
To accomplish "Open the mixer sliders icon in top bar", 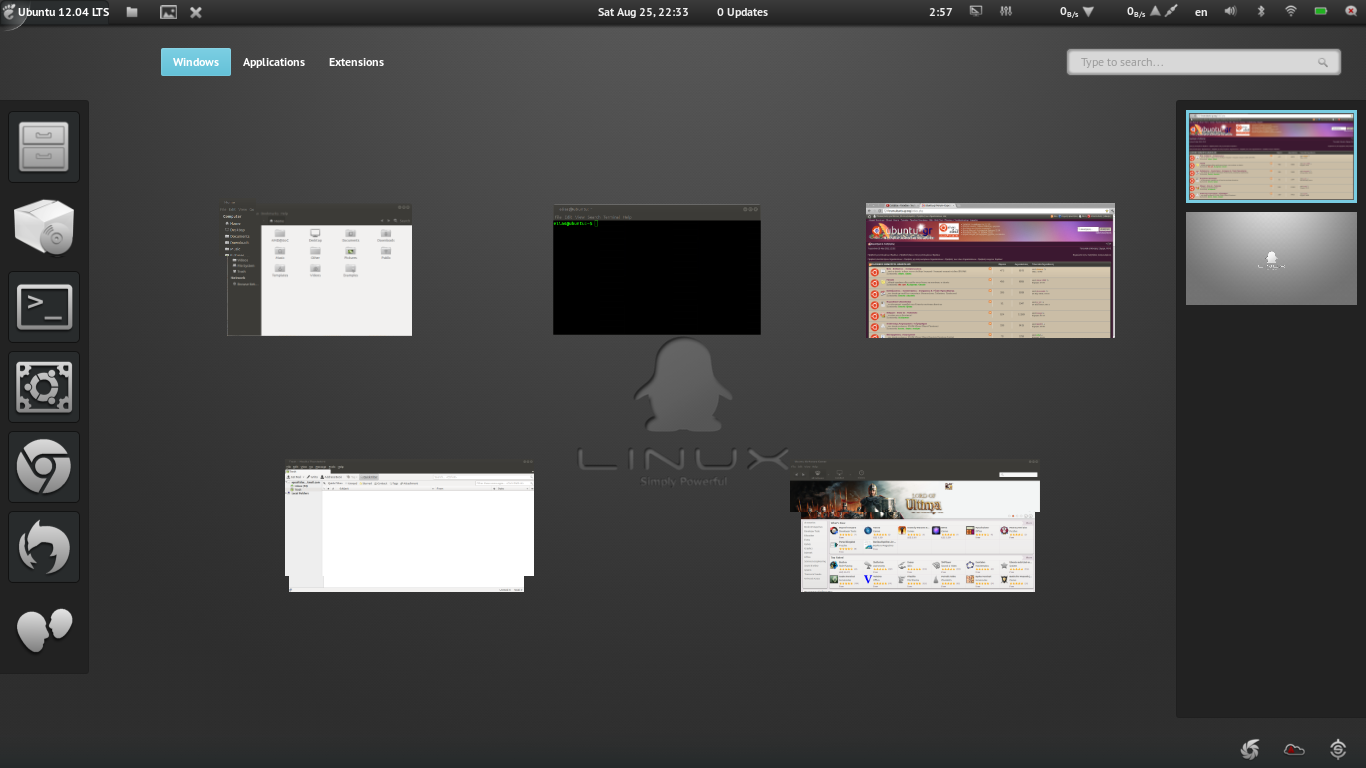I will [1007, 12].
